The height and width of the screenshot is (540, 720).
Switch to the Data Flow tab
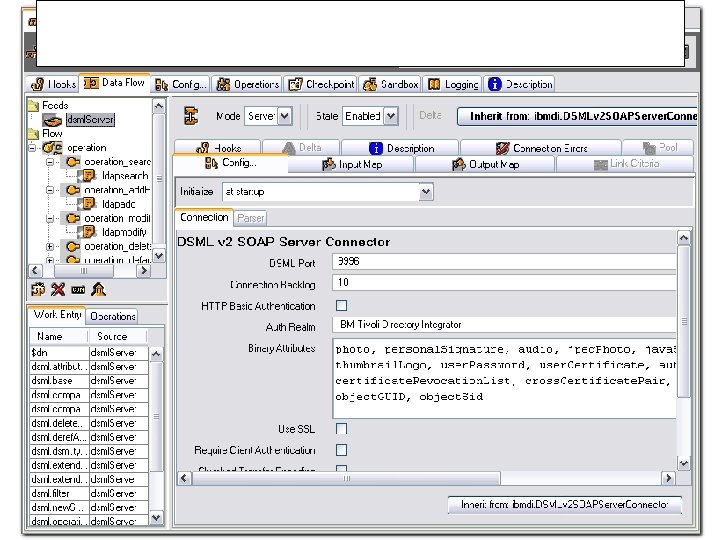(x=114, y=83)
